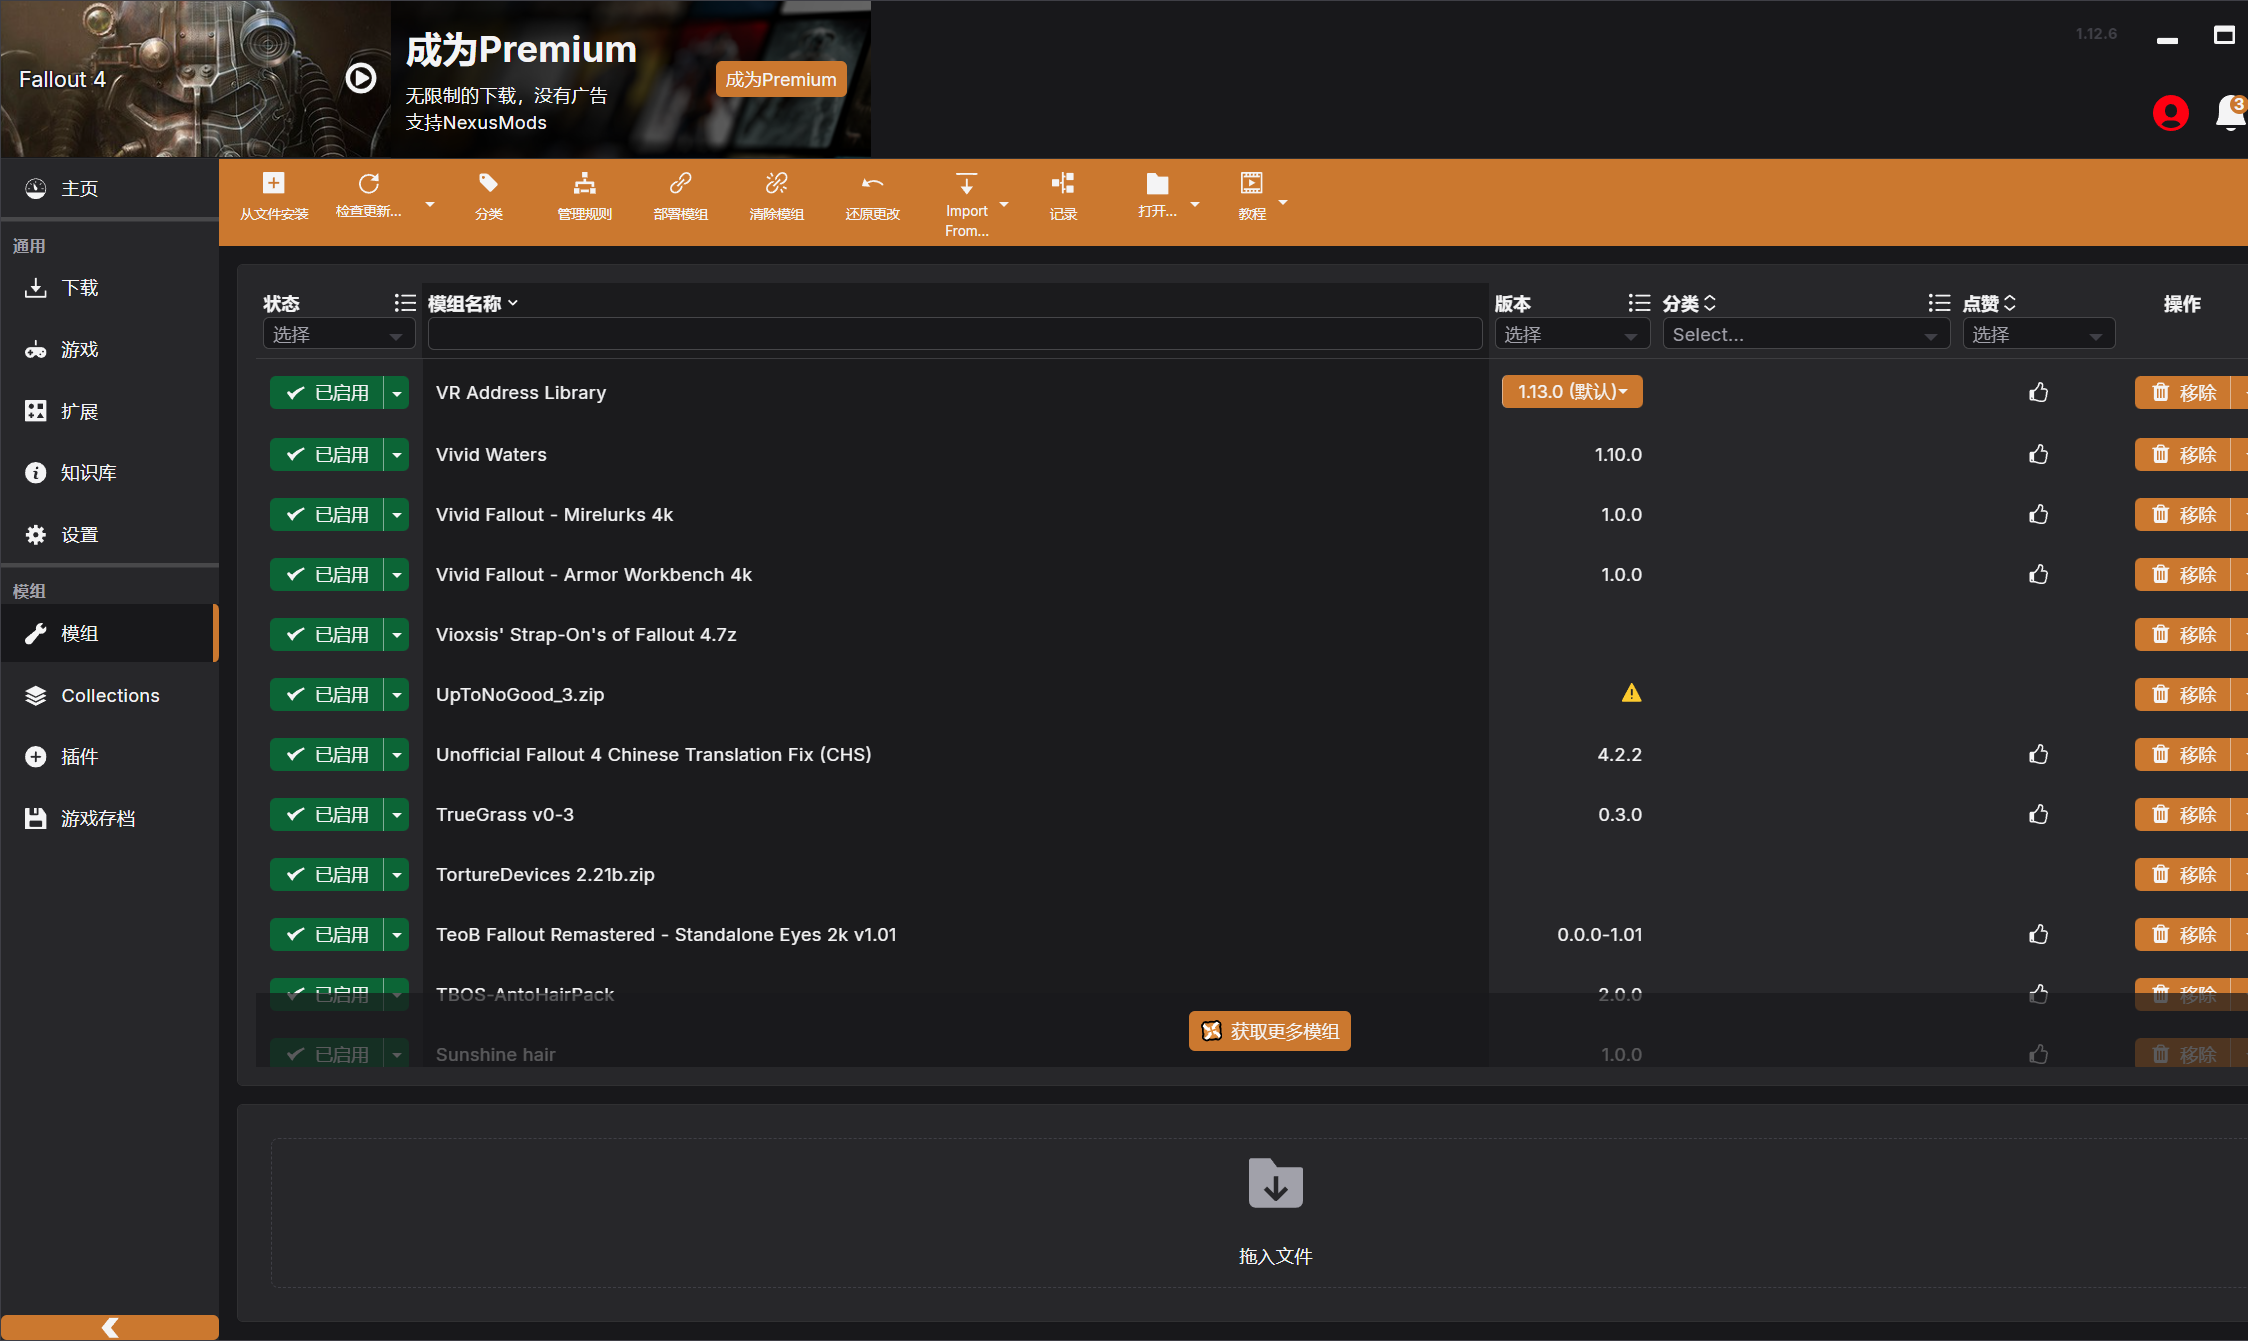The width and height of the screenshot is (2248, 1341).
Task: Disable Unofficial Chinese Translation Fix mod
Action: pyautogui.click(x=327, y=755)
